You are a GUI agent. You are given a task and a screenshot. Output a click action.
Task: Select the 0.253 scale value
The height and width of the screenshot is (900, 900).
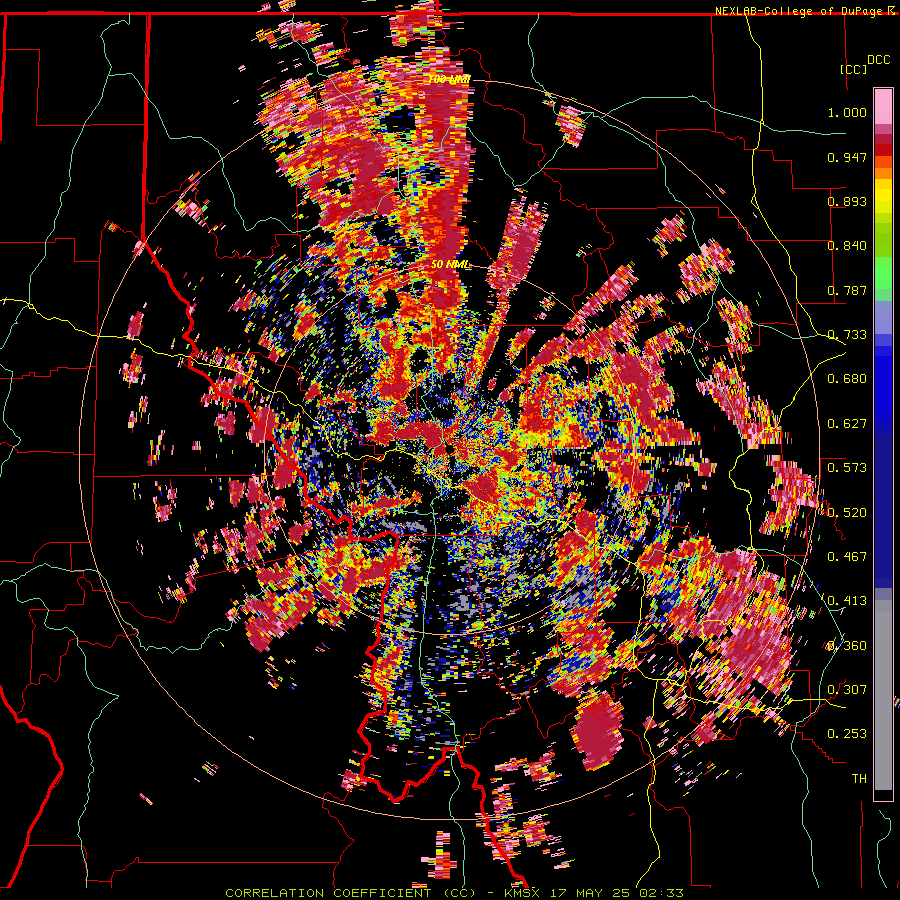[x=847, y=734]
